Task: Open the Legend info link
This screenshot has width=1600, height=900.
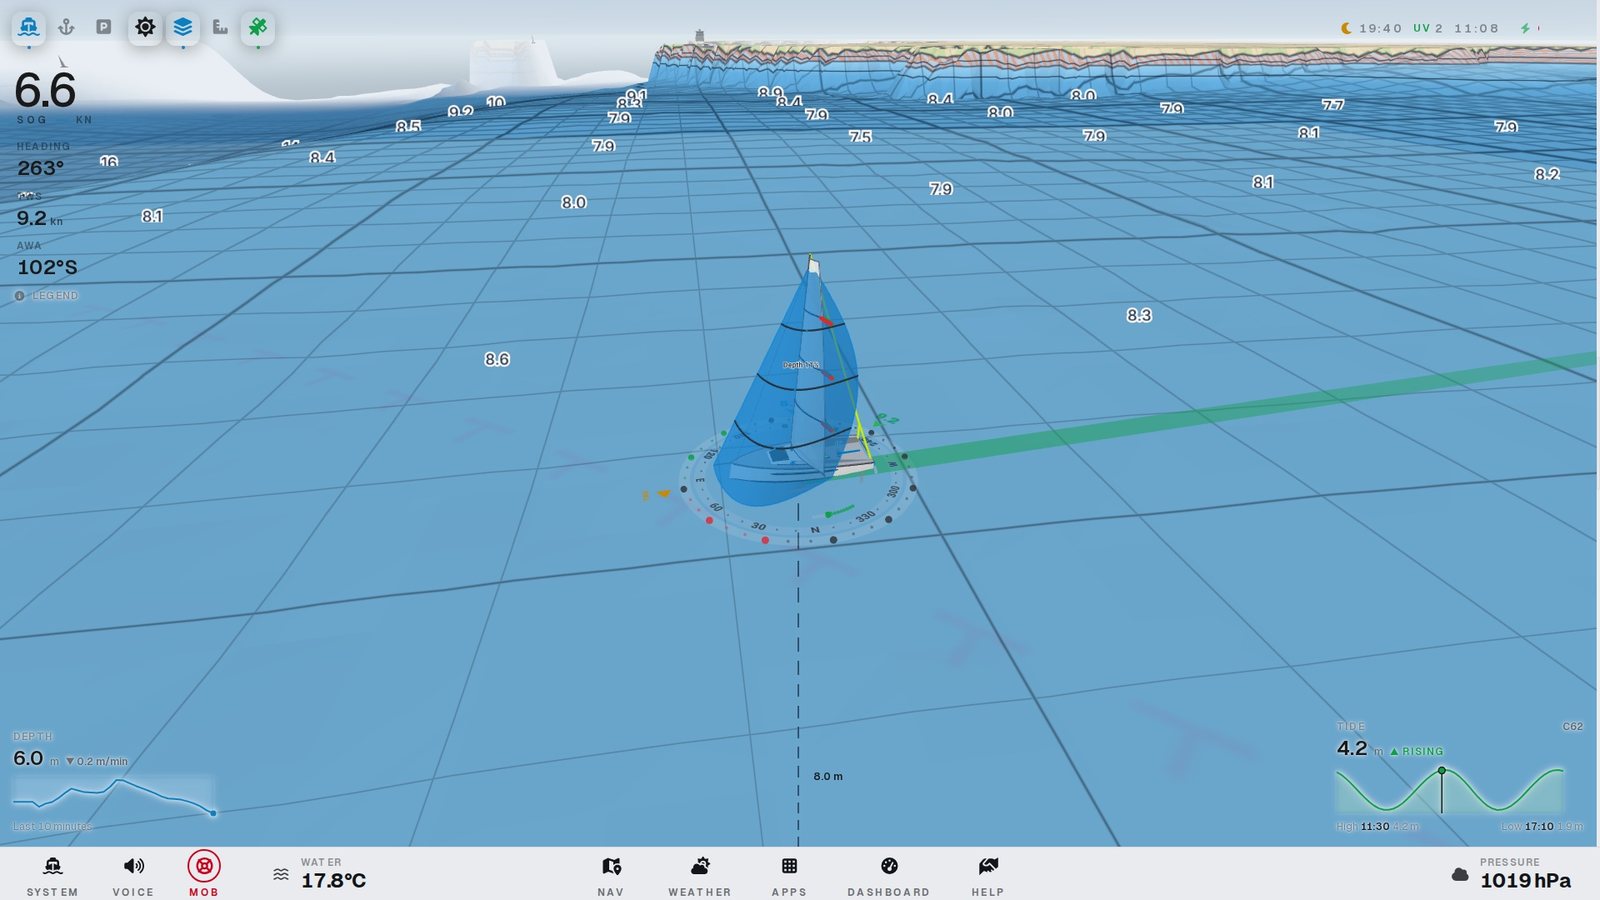Action: (x=46, y=296)
